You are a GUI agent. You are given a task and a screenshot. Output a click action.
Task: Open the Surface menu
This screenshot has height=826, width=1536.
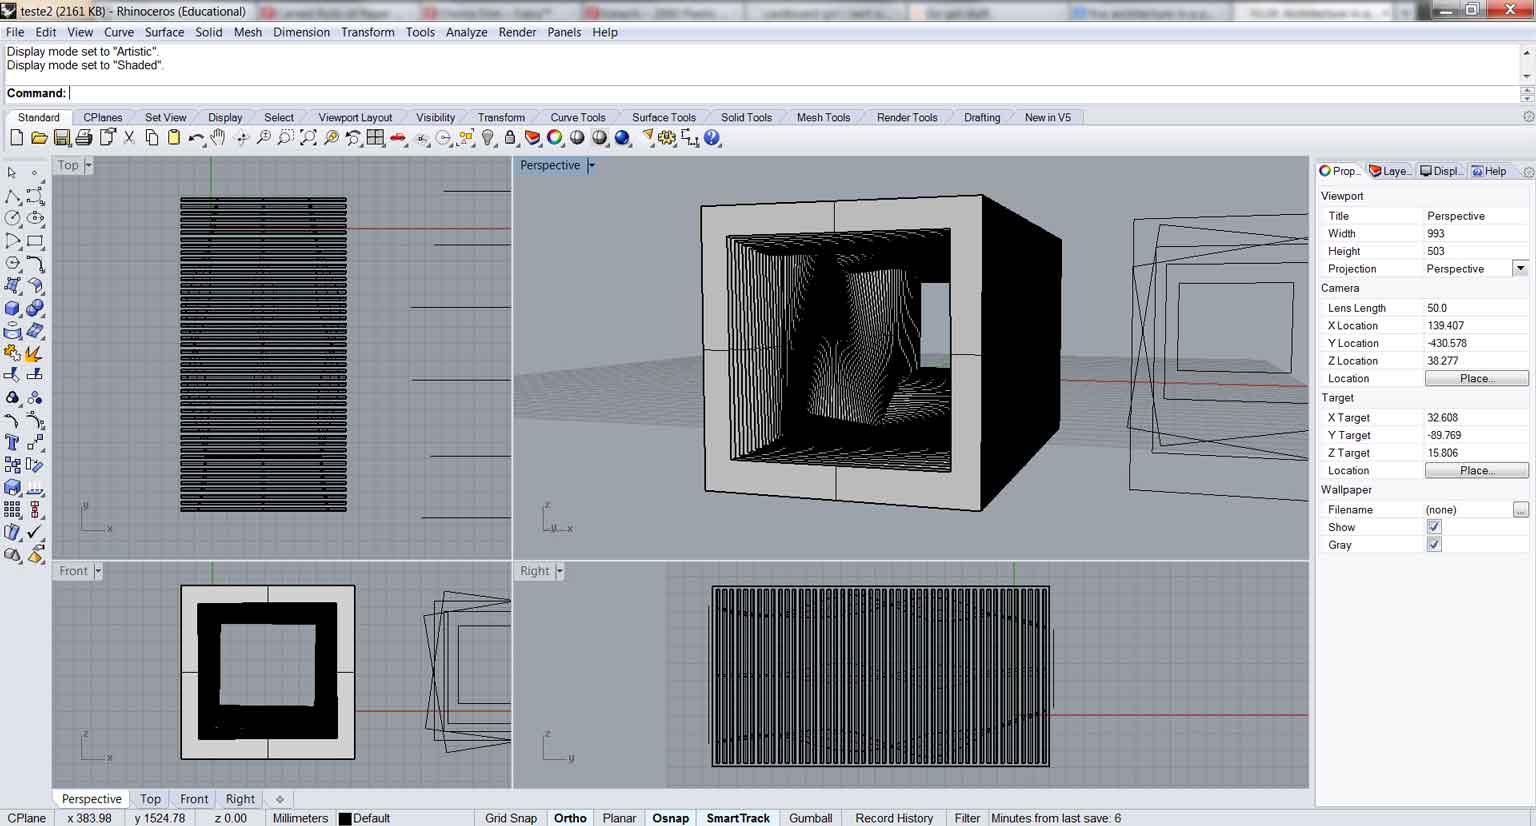[x=164, y=32]
